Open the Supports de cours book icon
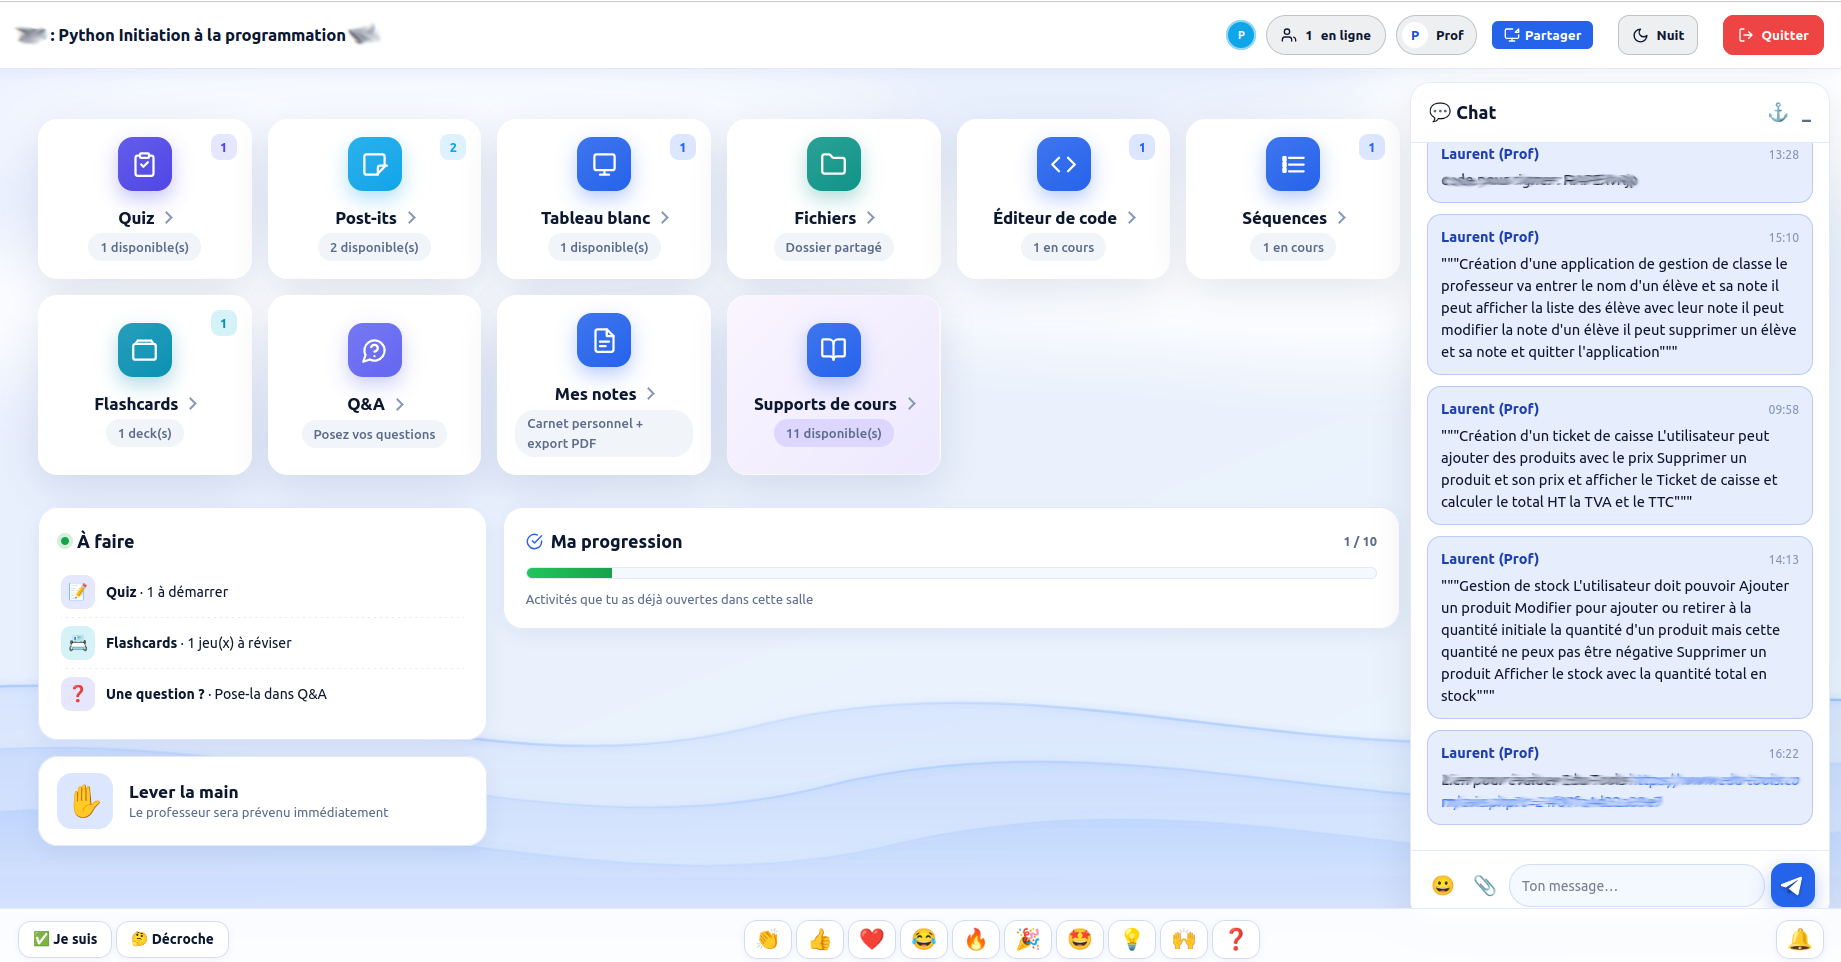Image resolution: width=1841 pixels, height=962 pixels. click(834, 350)
